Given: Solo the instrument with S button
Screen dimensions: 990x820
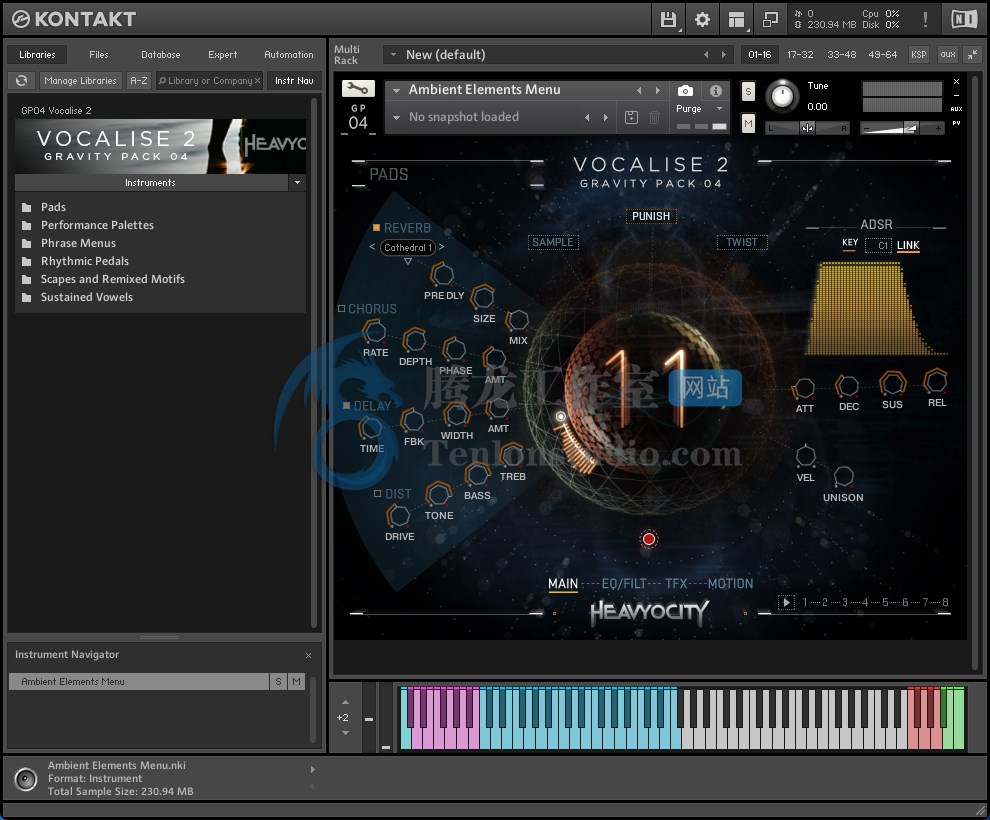Looking at the screenshot, I should click(x=748, y=92).
